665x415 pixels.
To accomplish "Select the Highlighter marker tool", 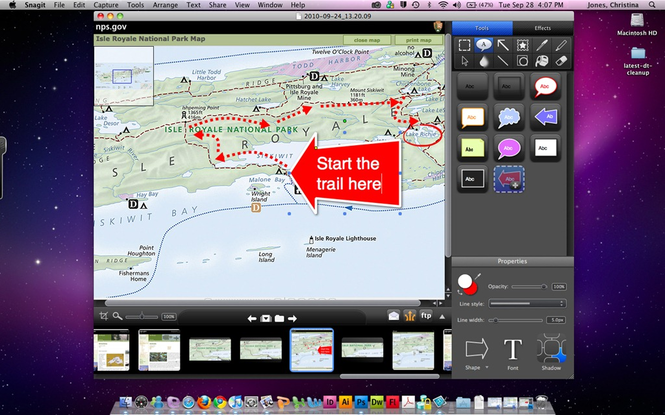I will tap(561, 45).
